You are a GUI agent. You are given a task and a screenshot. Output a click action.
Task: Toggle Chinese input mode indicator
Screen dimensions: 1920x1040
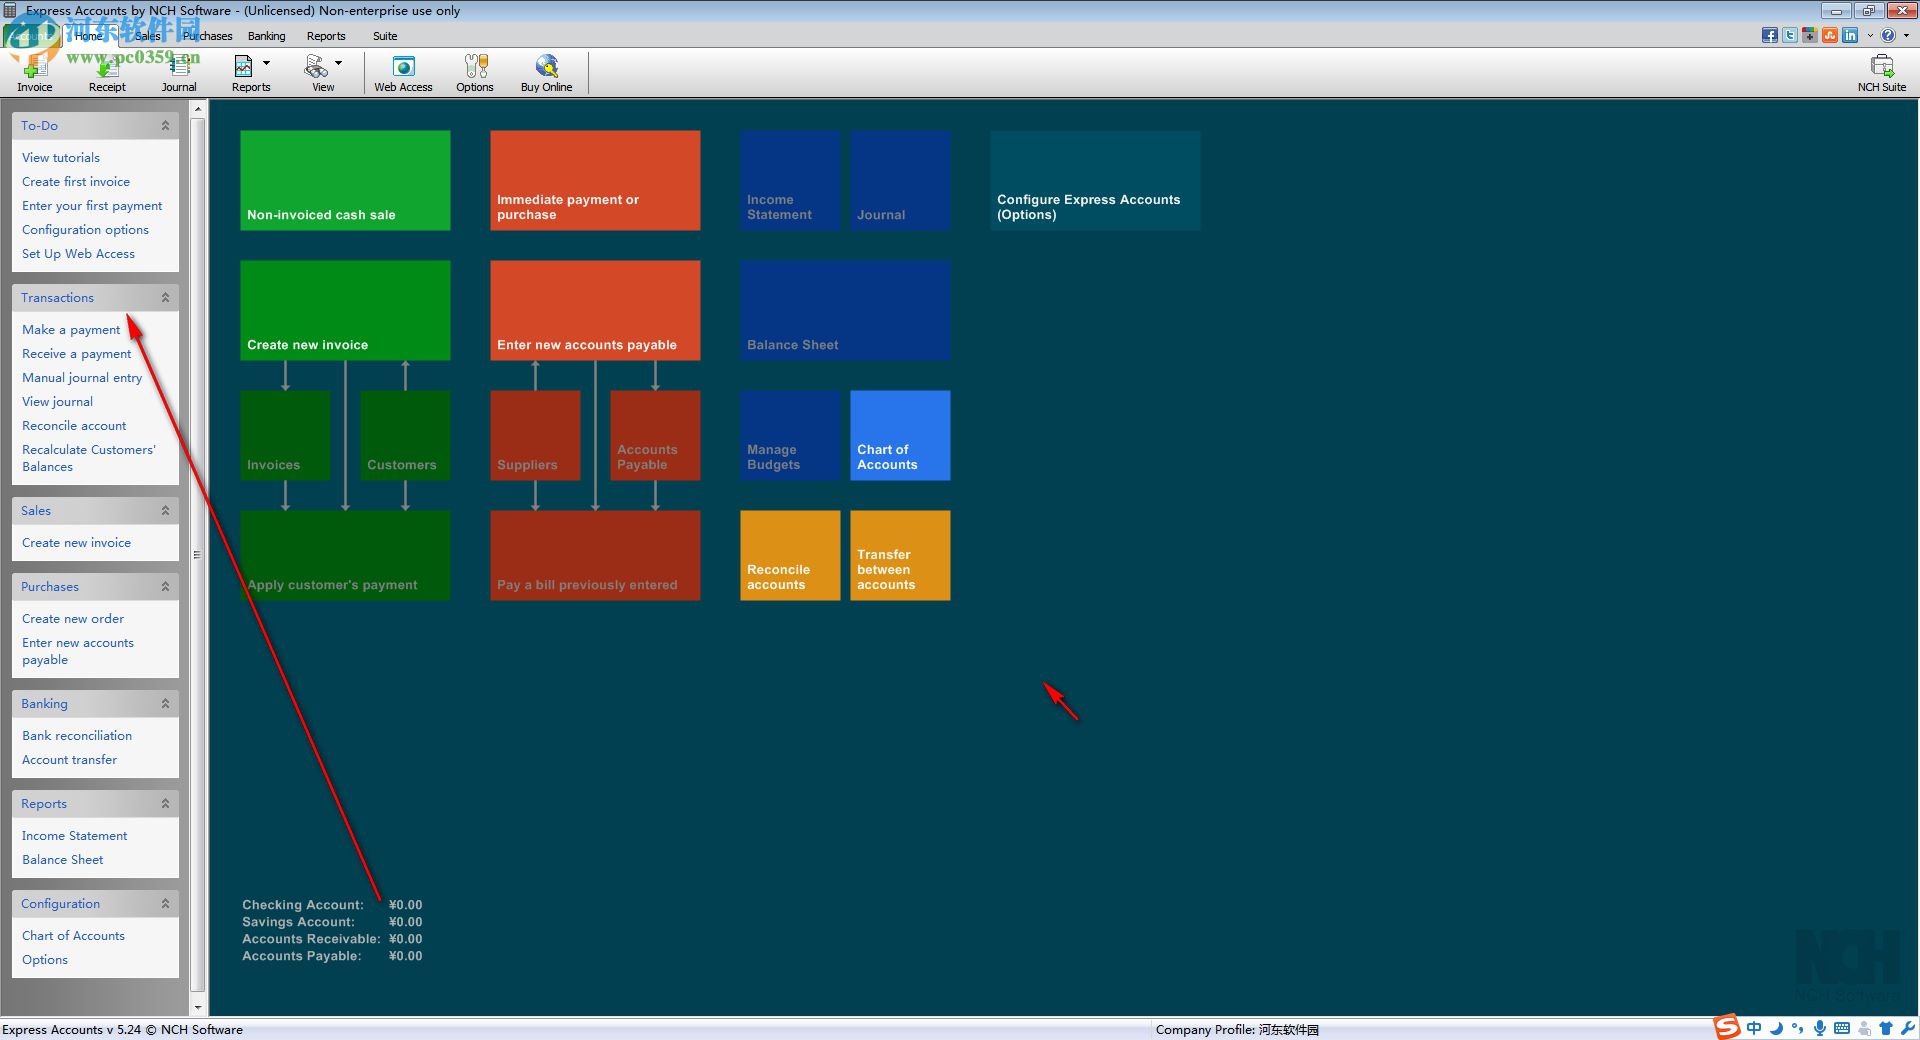[1754, 1028]
